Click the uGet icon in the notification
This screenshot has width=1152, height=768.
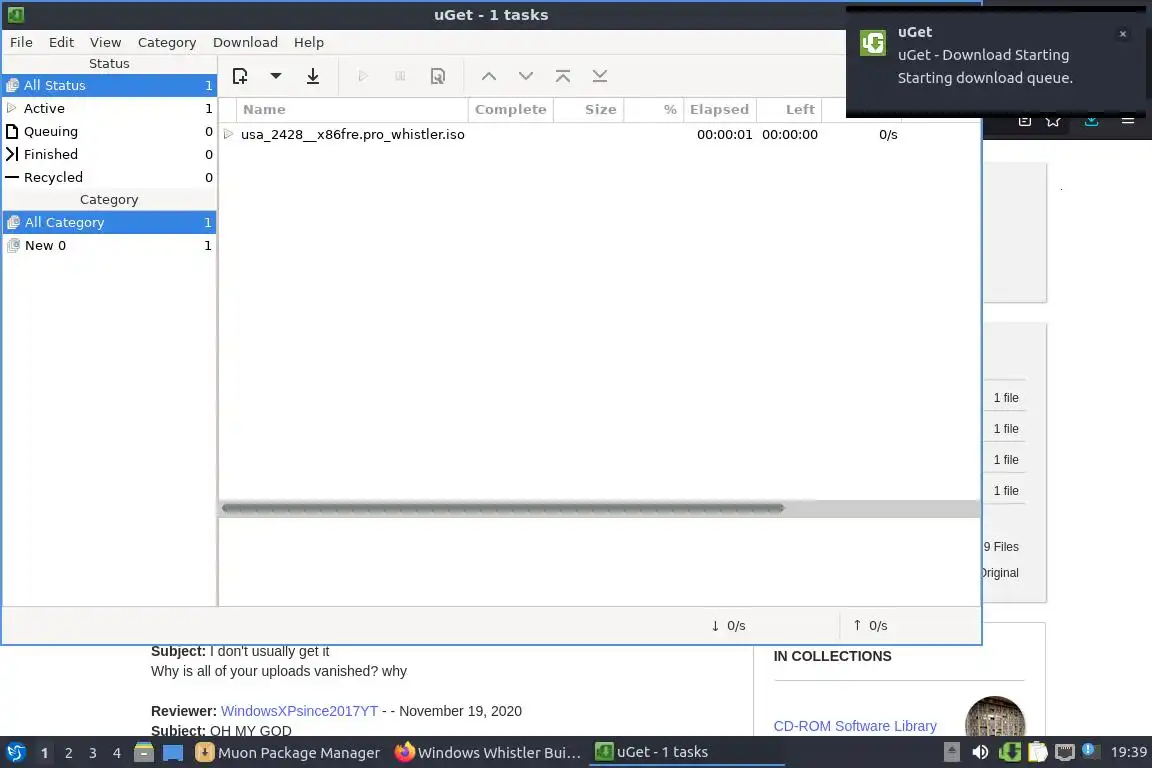873,43
